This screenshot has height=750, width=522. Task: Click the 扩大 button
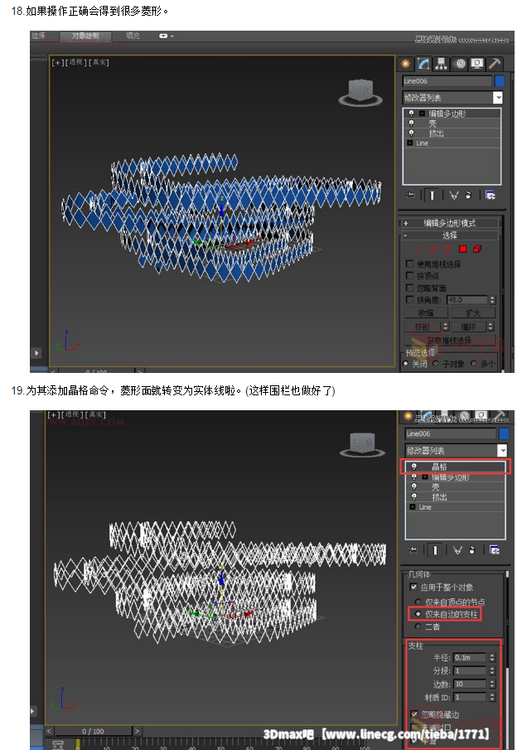point(473,313)
